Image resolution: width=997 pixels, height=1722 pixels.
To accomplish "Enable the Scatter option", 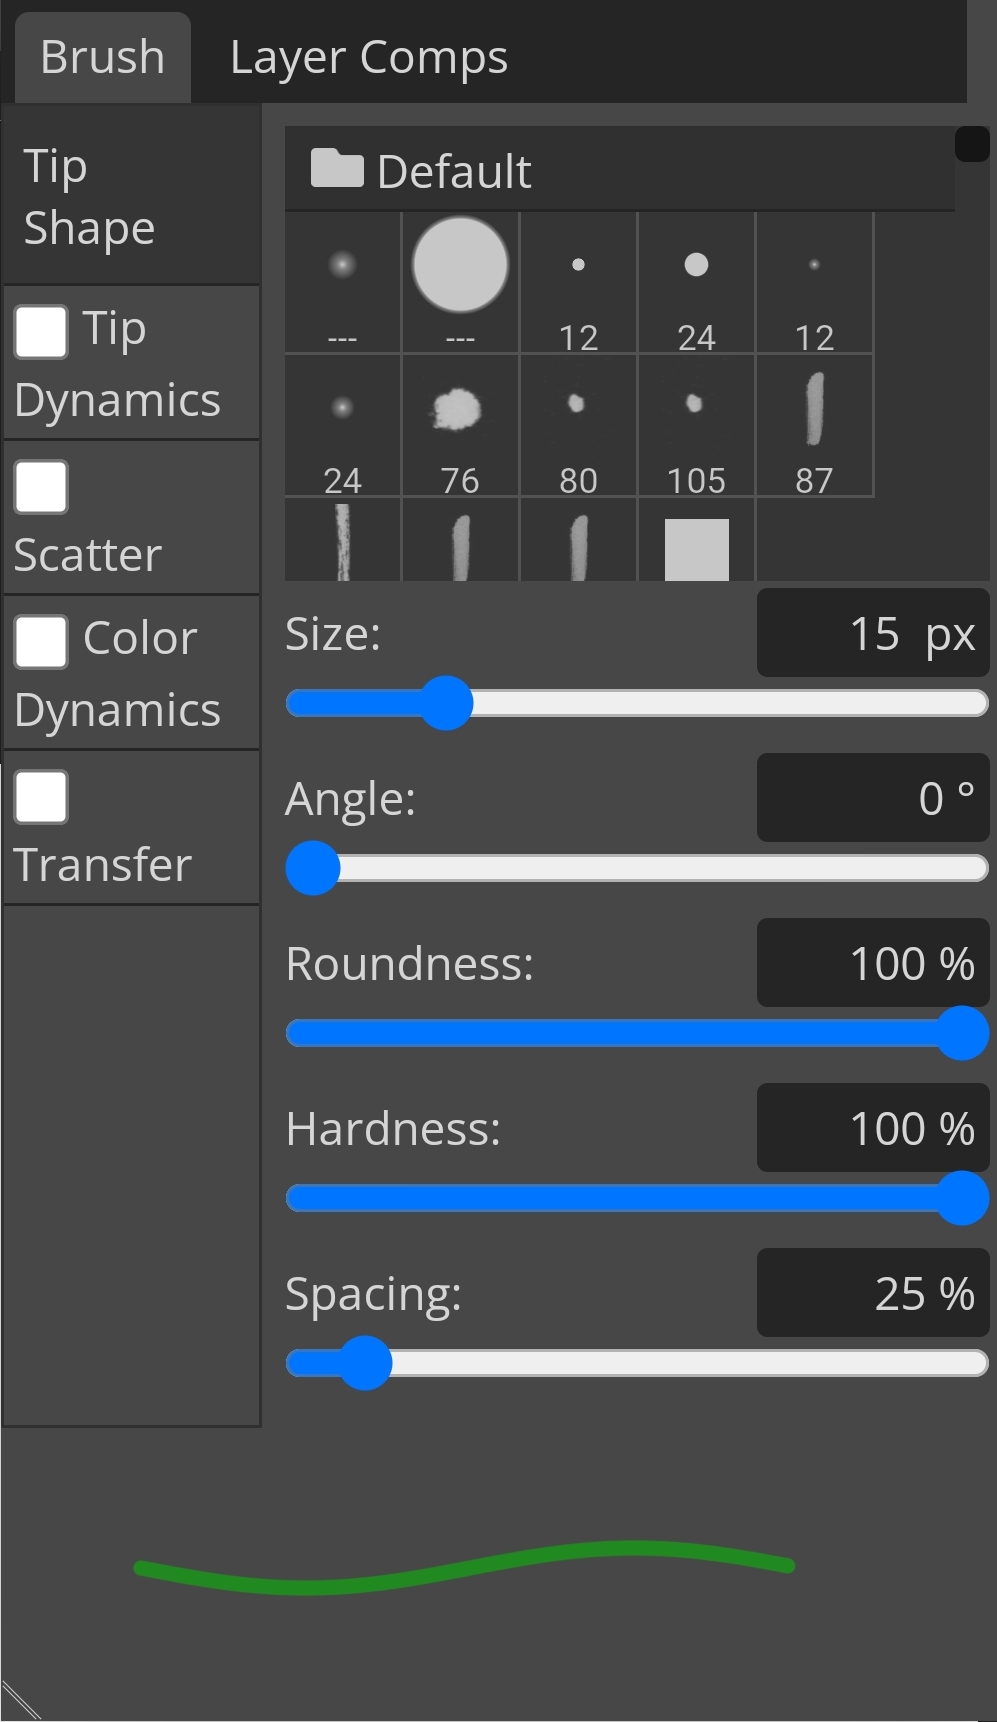I will pos(40,487).
